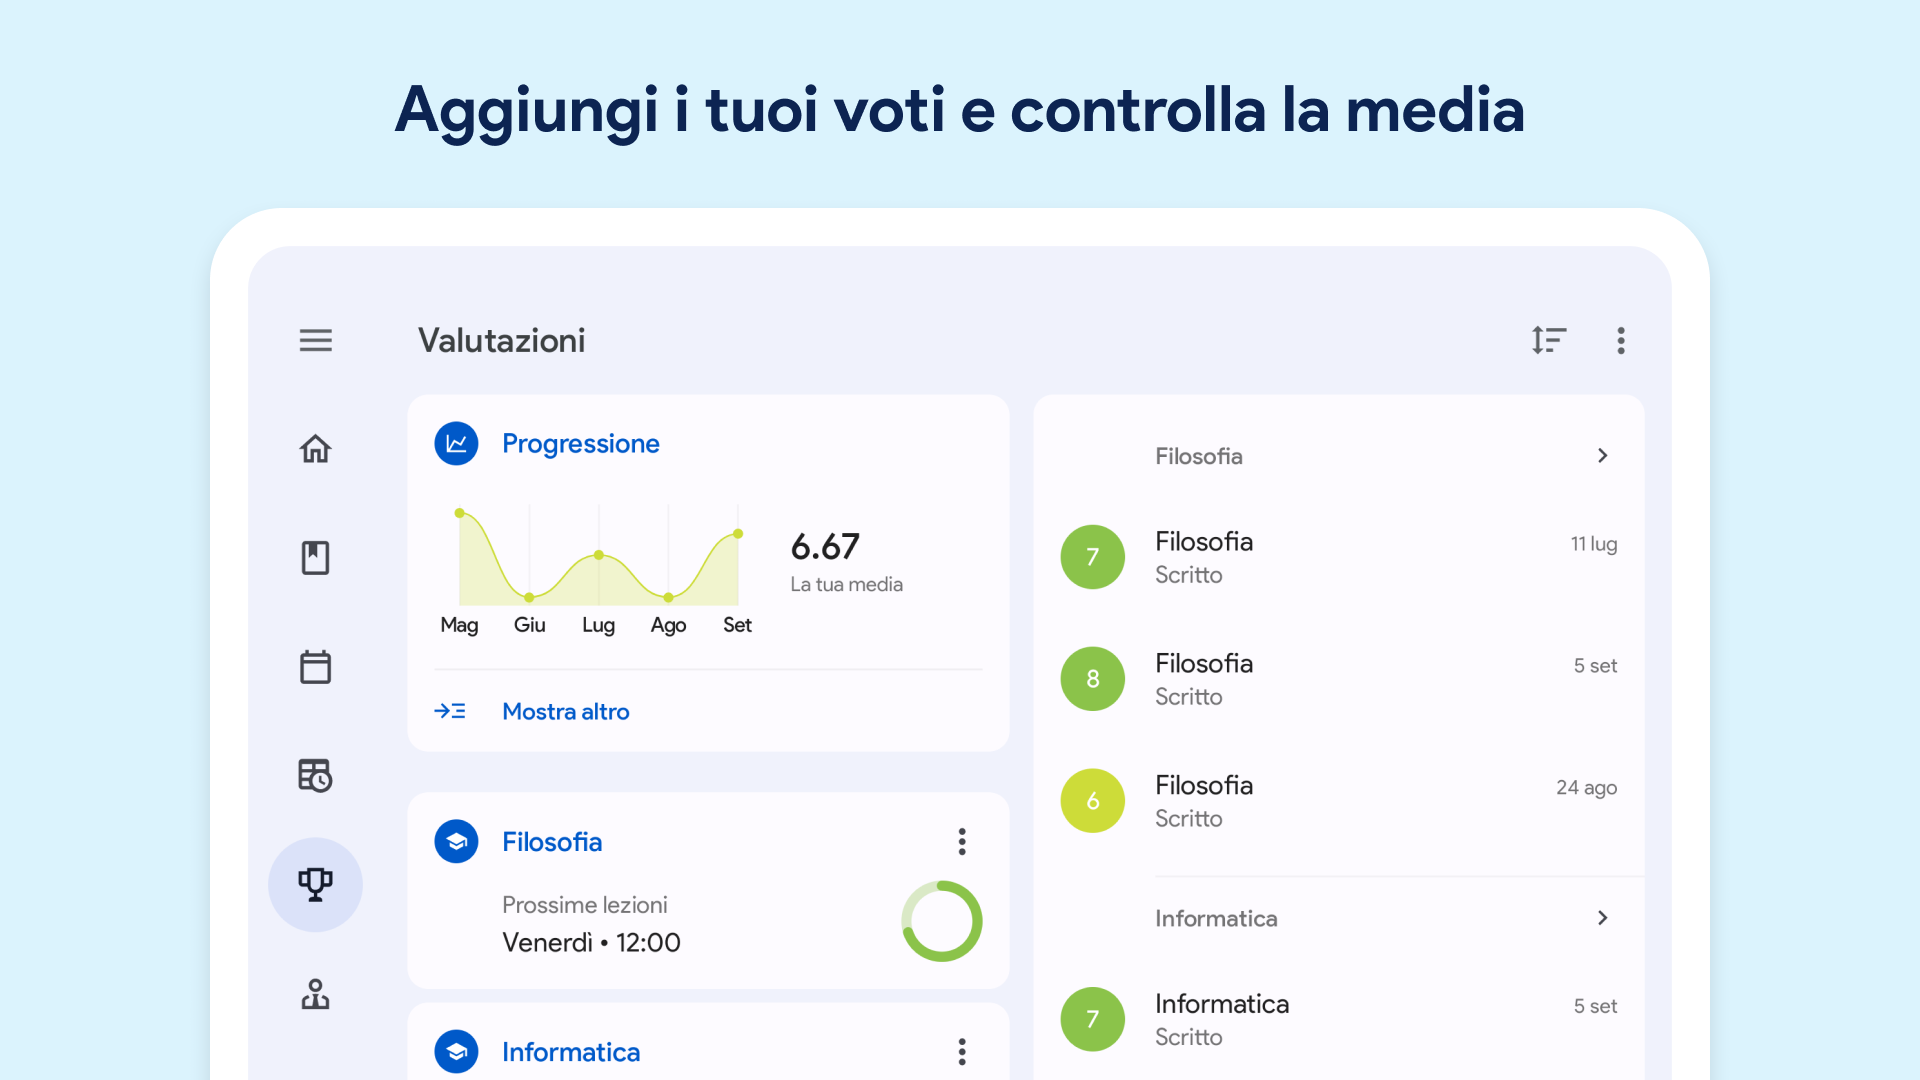Viewport: 1920px width, 1080px height.
Task: Expand the Informatica section chevron
Action: (x=1602, y=918)
